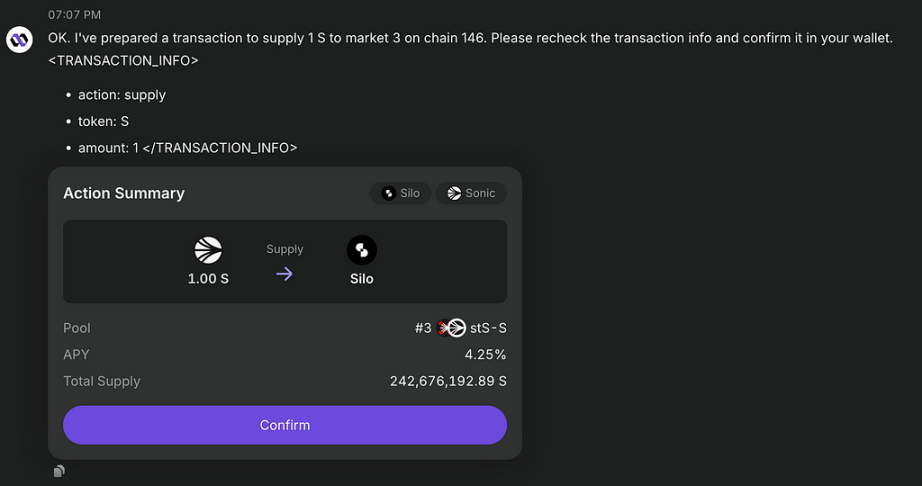Click the Sonic S token icon
This screenshot has height=486, width=922.
[x=208, y=250]
